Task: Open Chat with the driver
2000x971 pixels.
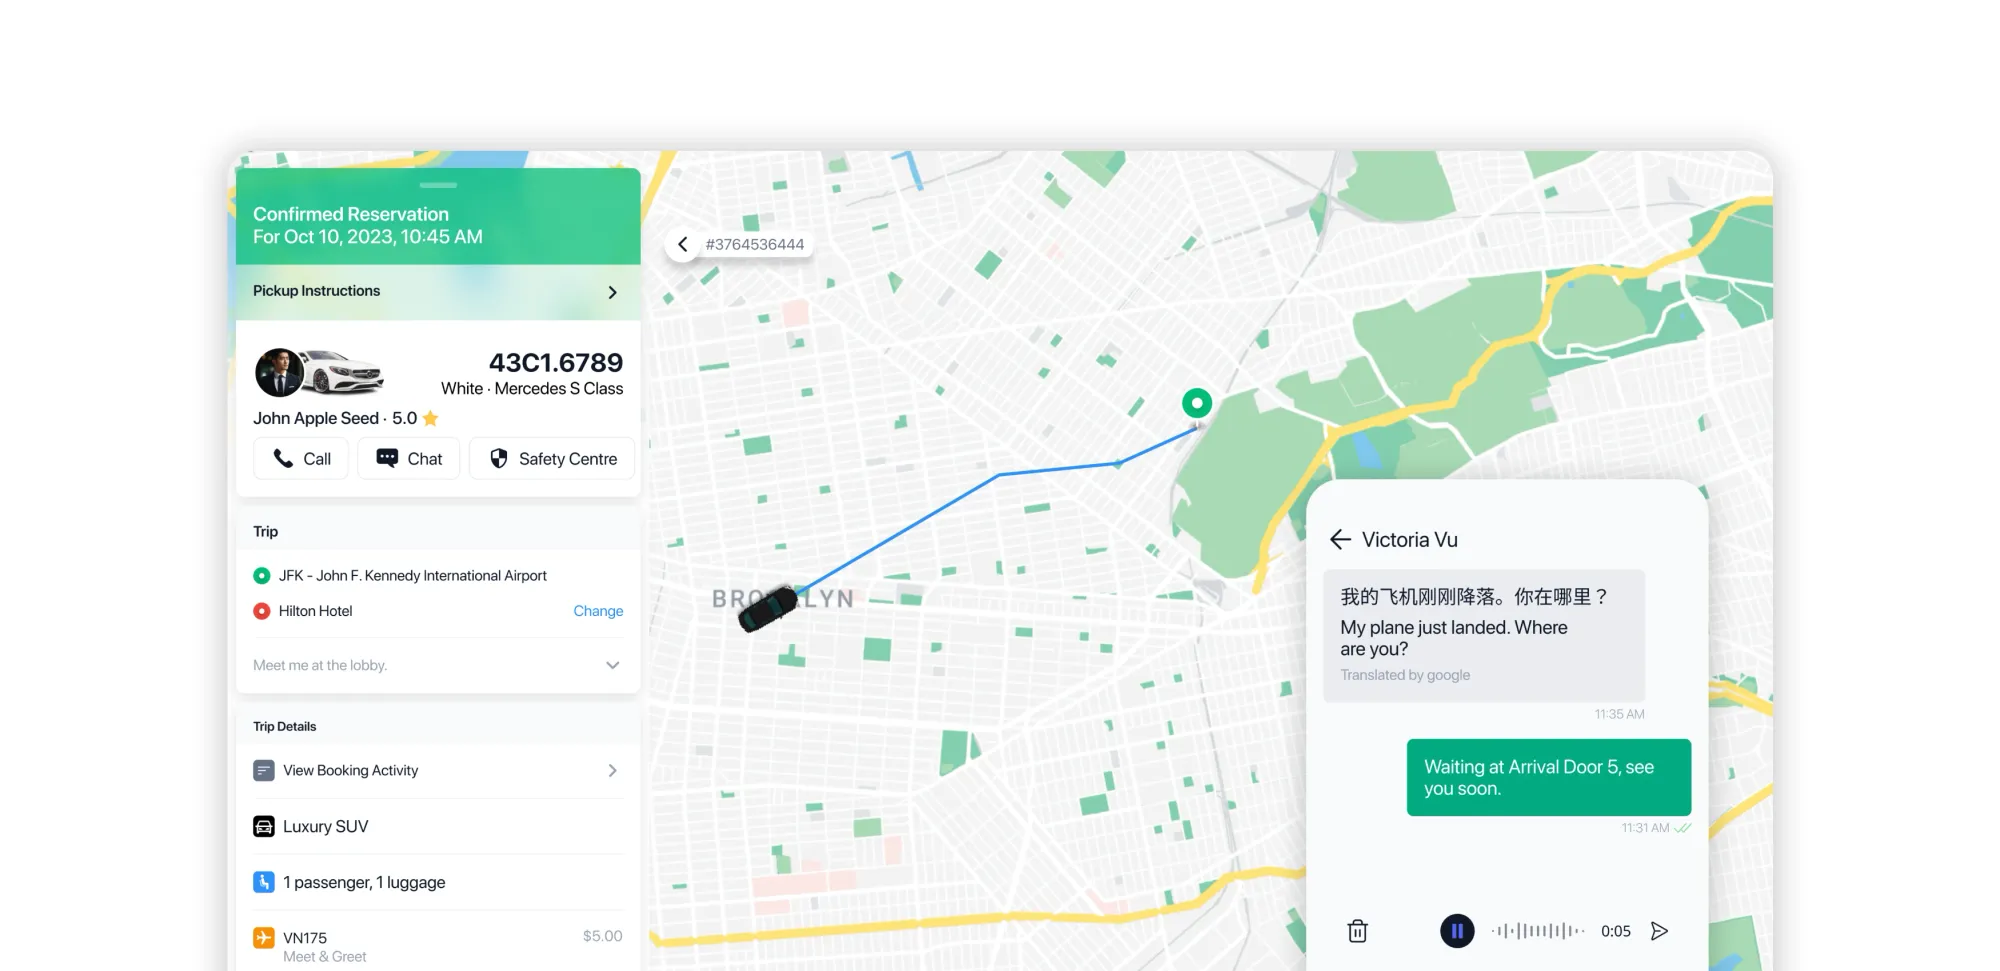Action: pos(409,459)
